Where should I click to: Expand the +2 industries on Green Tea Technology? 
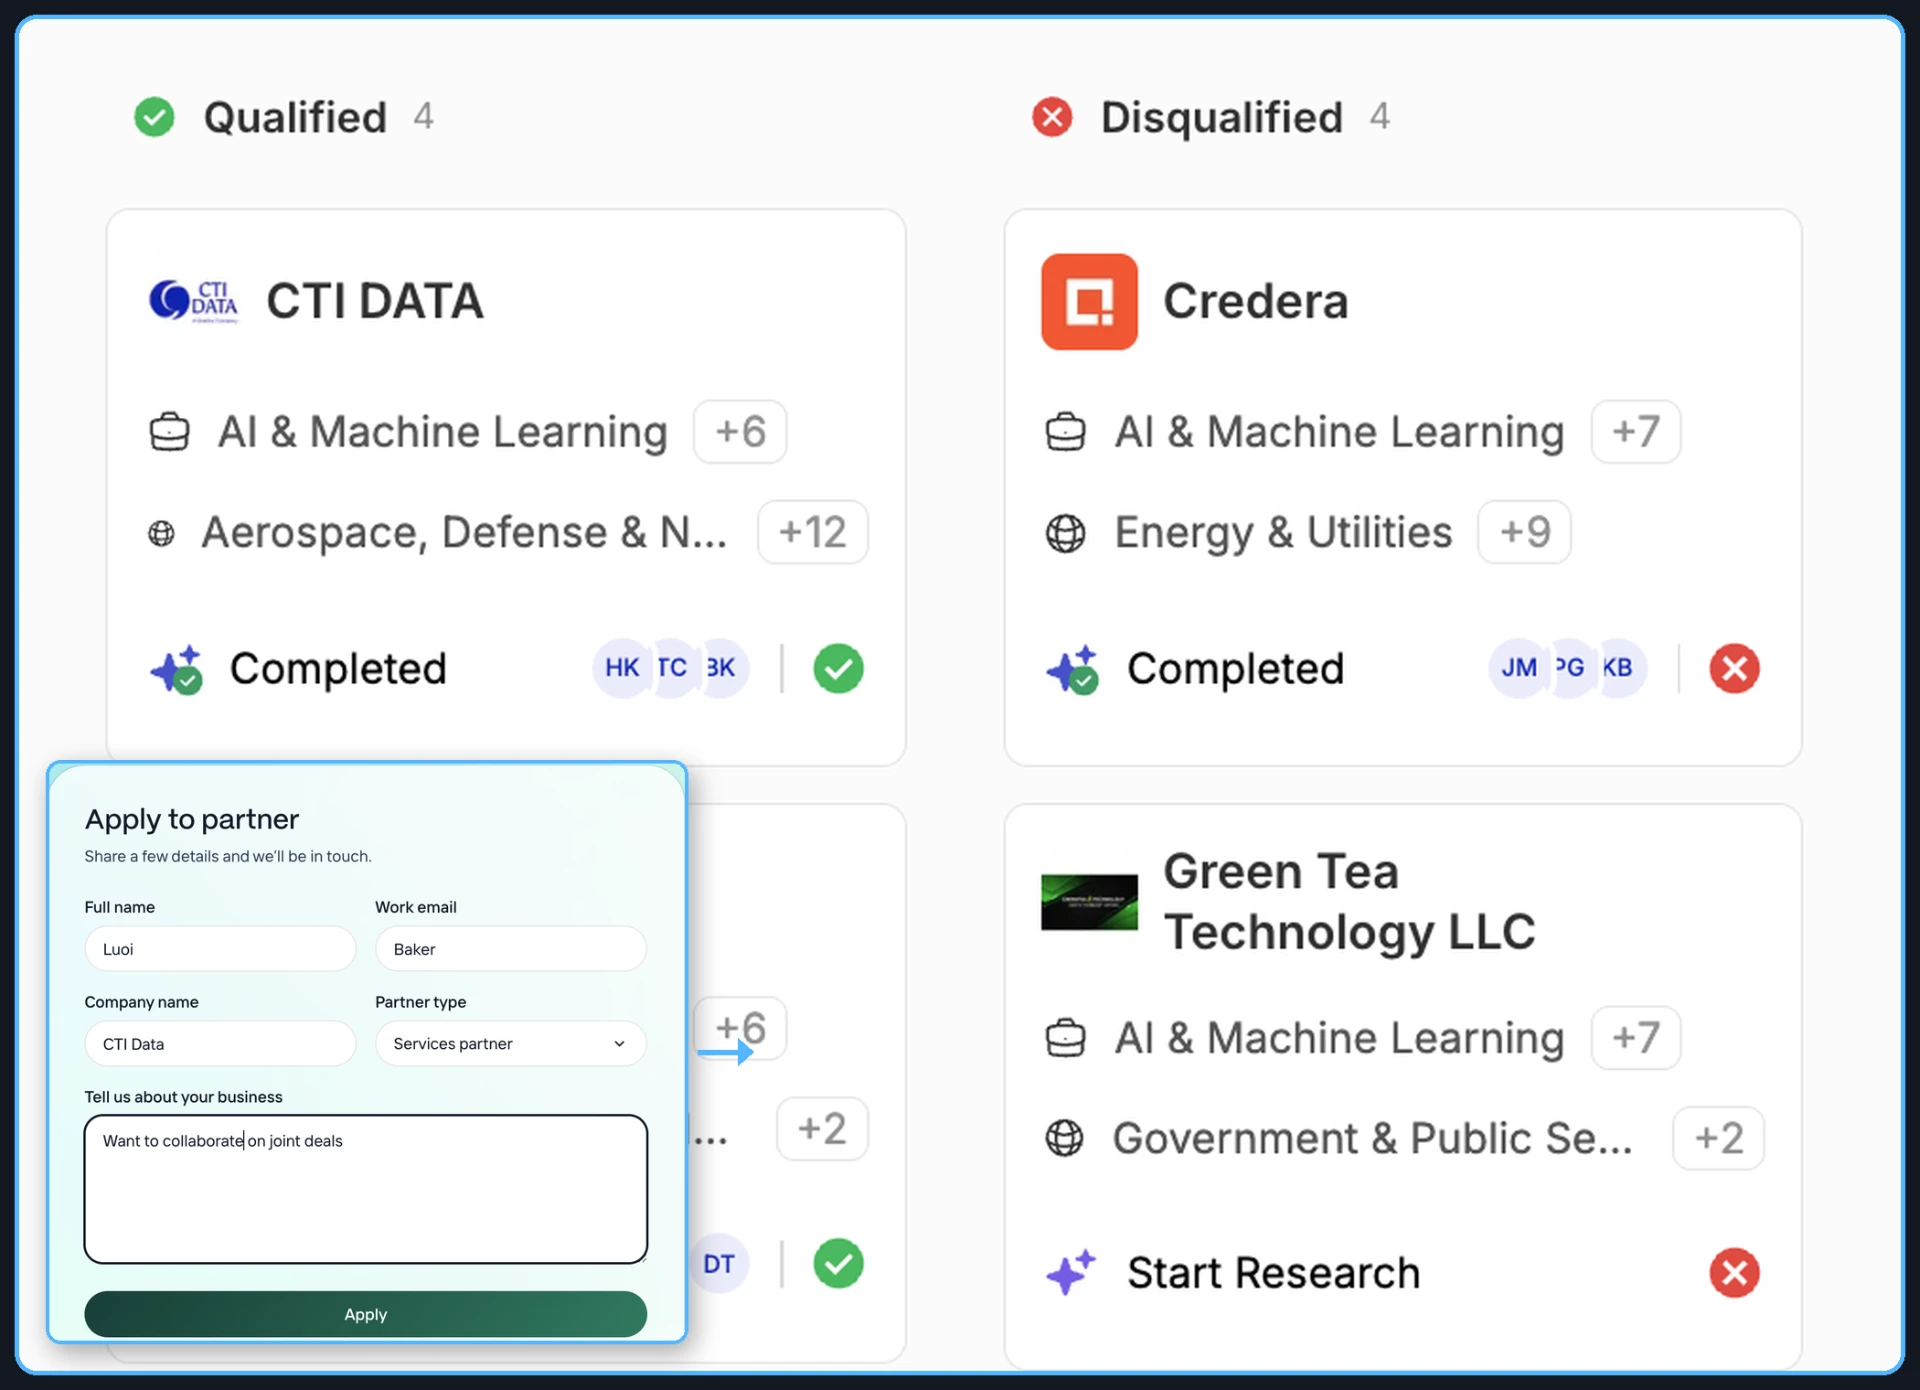click(1719, 1138)
